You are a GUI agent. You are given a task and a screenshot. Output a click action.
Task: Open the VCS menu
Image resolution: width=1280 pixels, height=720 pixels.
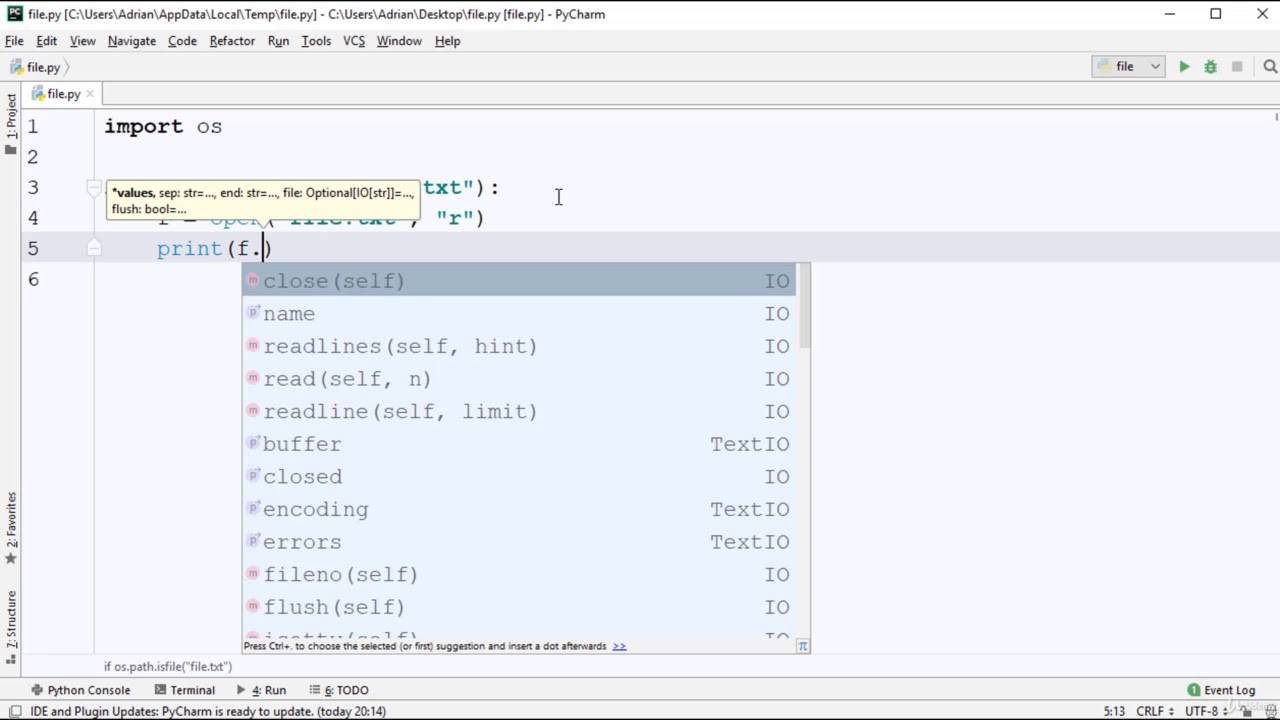(354, 41)
